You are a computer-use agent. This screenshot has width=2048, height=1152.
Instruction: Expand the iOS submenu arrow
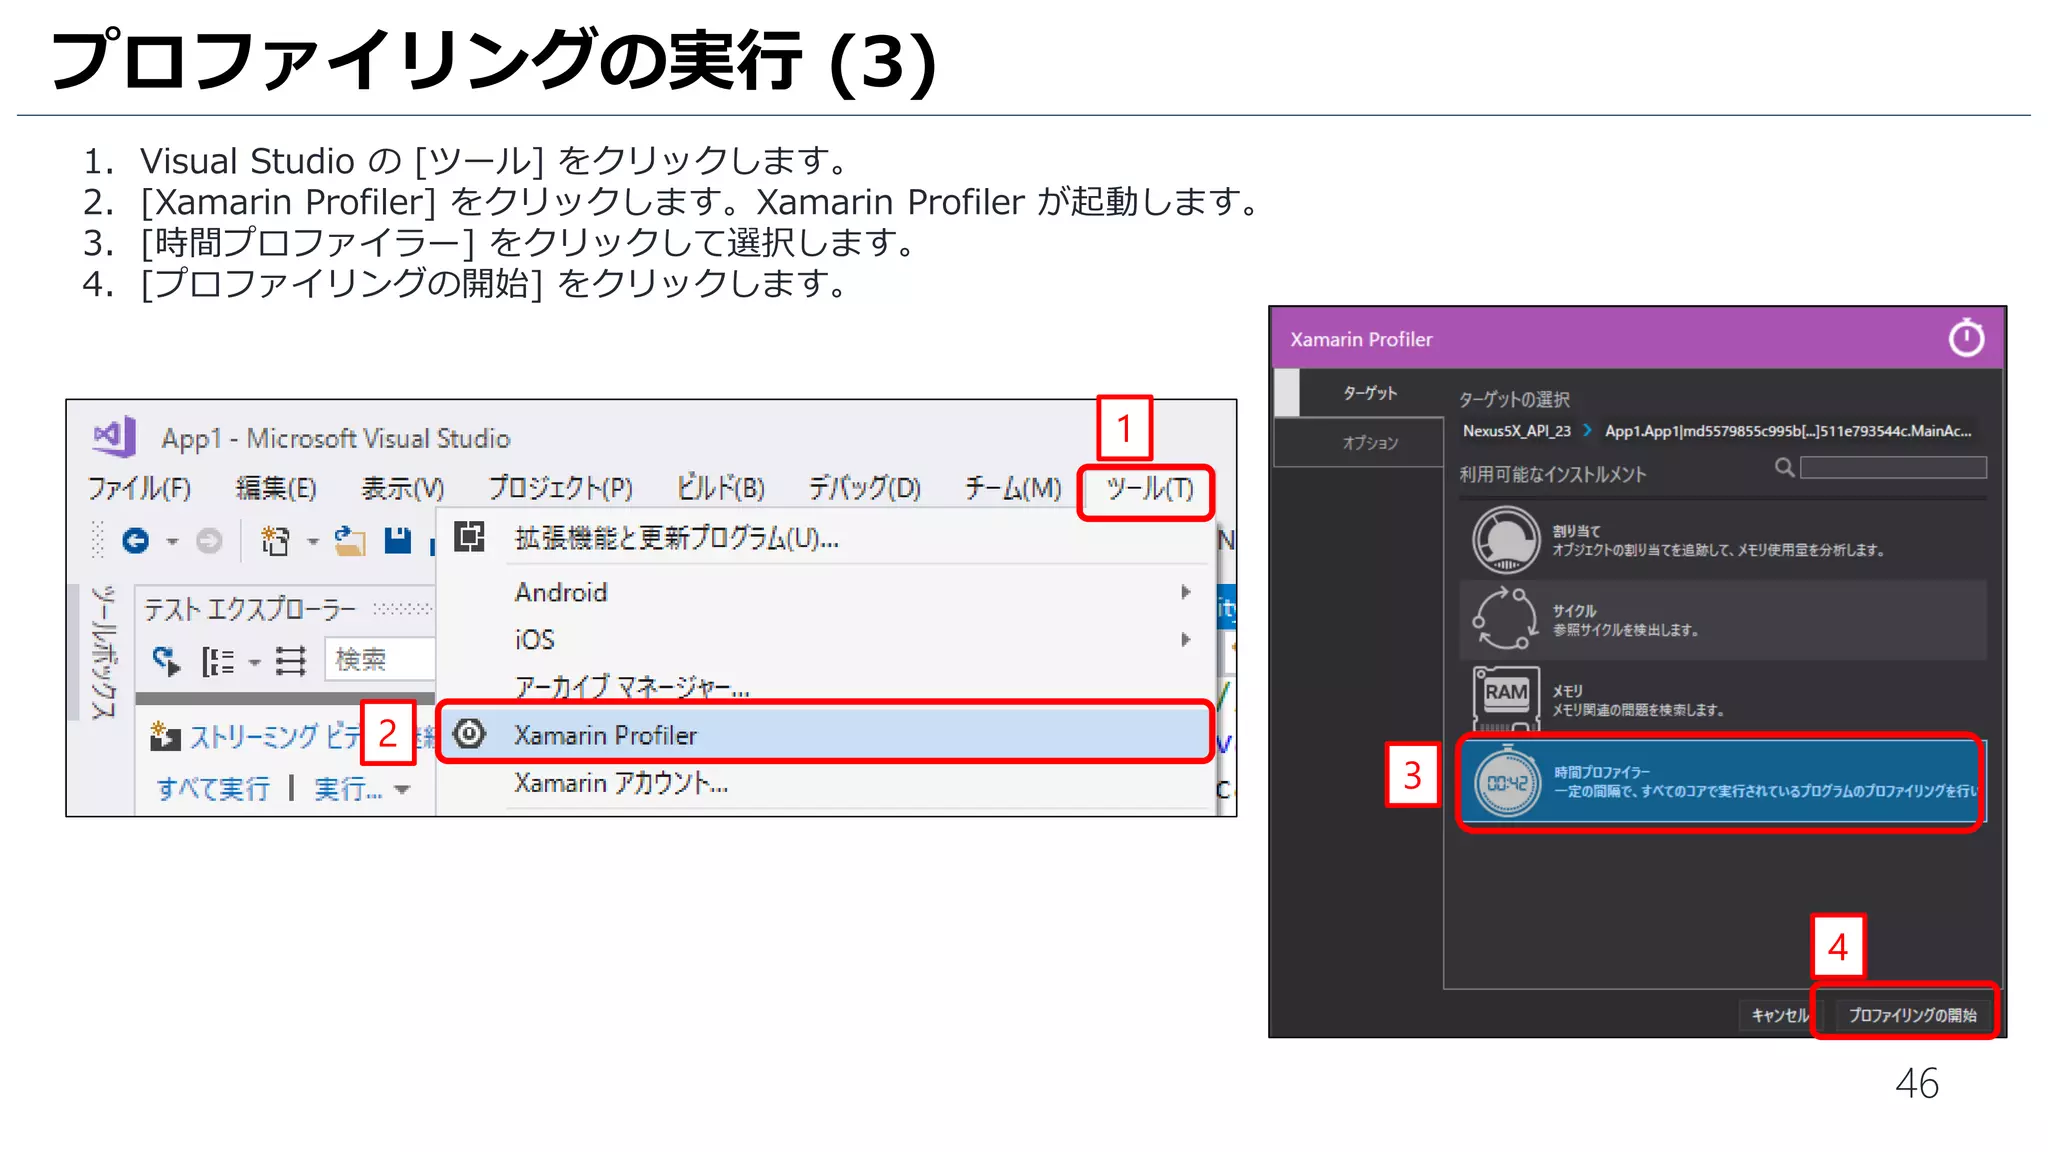click(x=1186, y=639)
